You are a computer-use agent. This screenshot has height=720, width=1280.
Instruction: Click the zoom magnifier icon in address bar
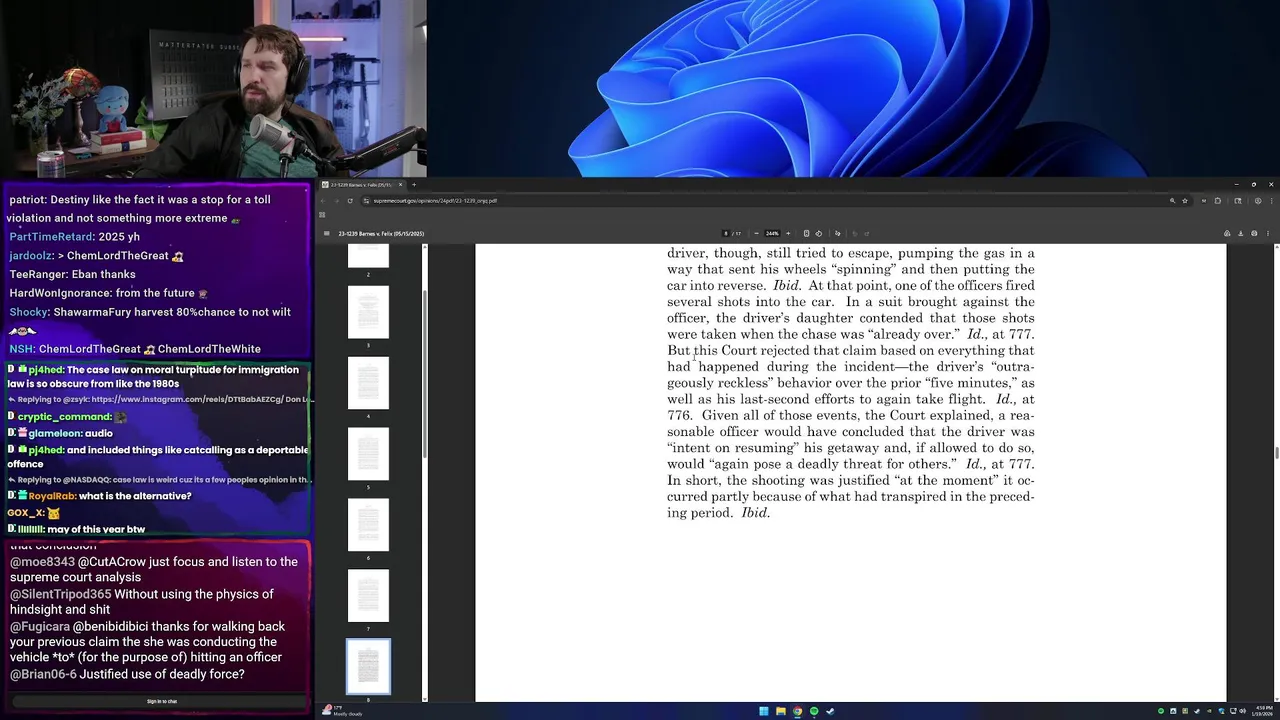tap(1172, 200)
